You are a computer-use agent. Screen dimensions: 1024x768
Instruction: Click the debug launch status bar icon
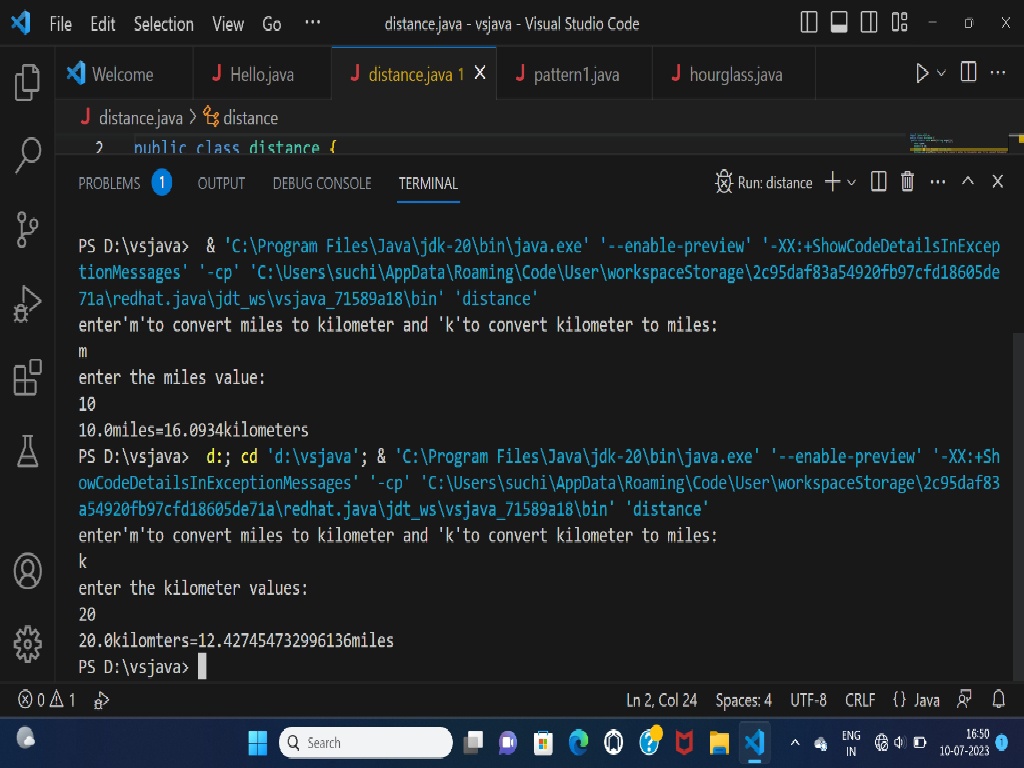tap(101, 701)
